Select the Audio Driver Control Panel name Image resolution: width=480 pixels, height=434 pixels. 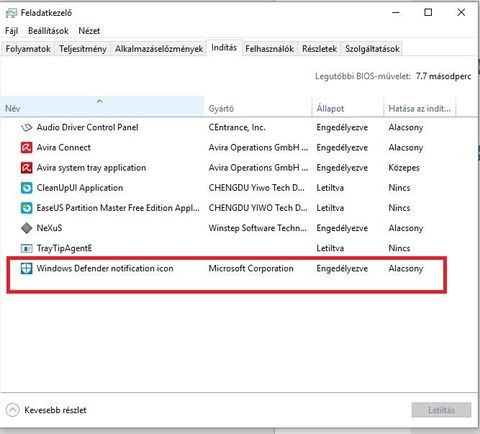coord(87,127)
